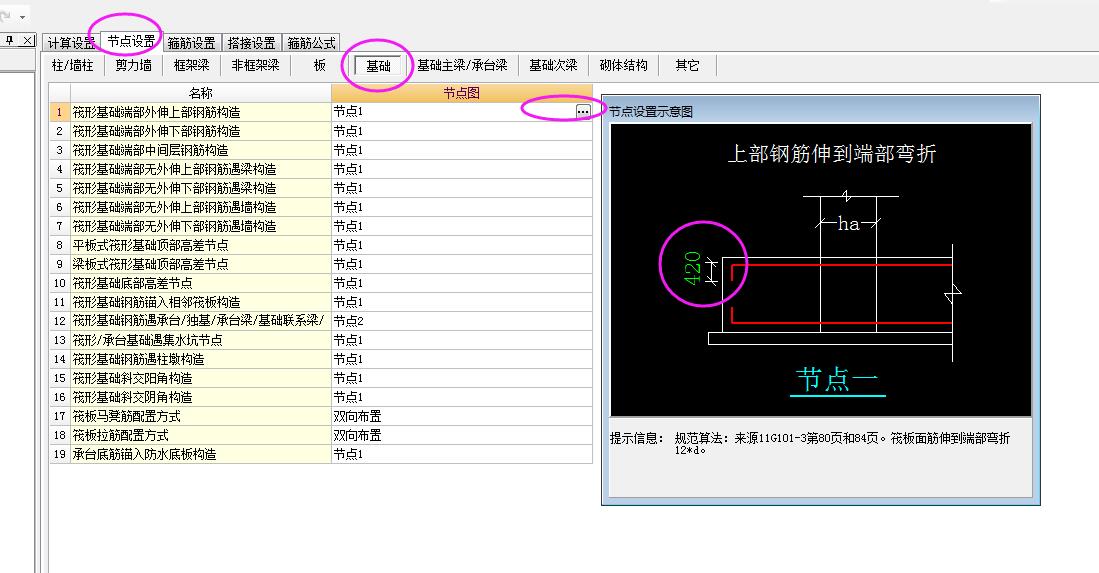Select the 非框架梁 category
Image resolution: width=1099 pixels, height=573 pixels.
[255, 65]
